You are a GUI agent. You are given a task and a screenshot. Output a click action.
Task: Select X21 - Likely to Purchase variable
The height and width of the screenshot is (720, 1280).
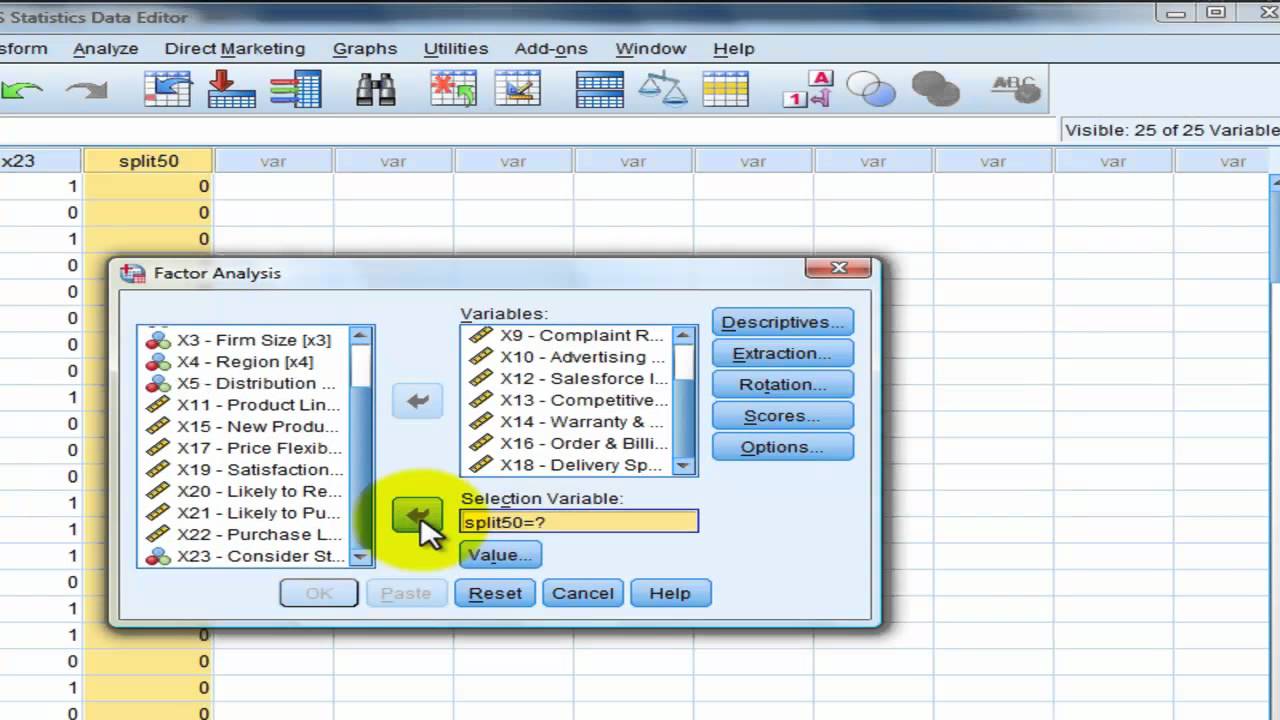click(x=244, y=512)
